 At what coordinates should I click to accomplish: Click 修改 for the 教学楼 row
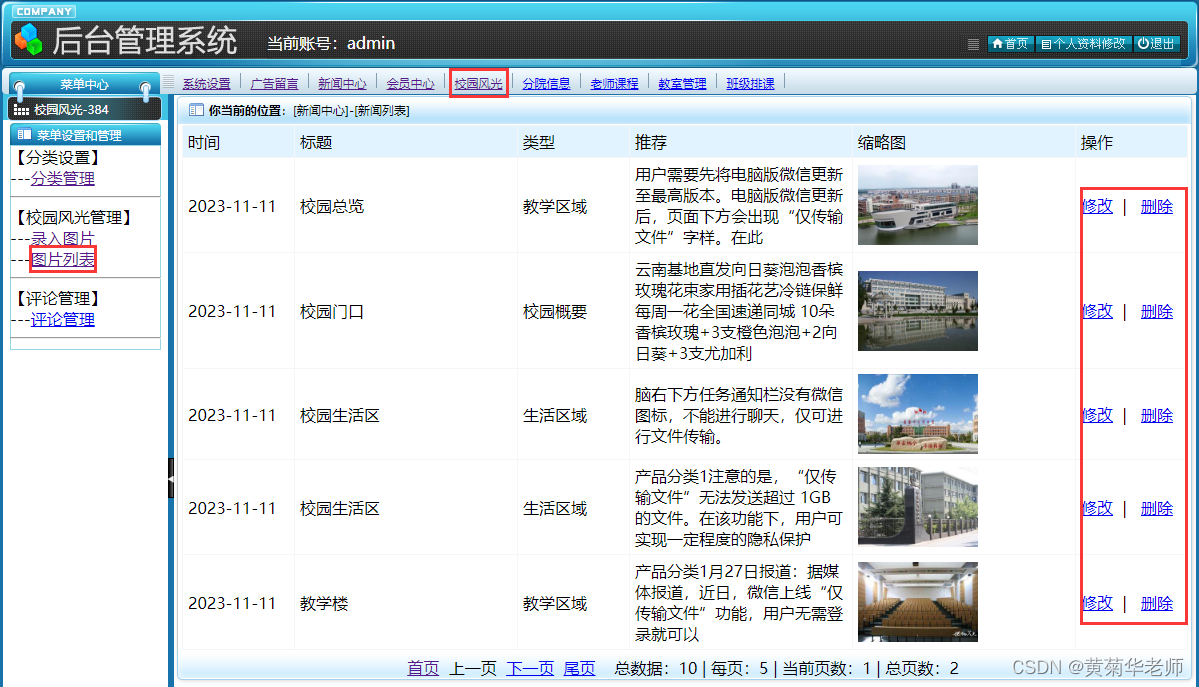[x=1097, y=604]
